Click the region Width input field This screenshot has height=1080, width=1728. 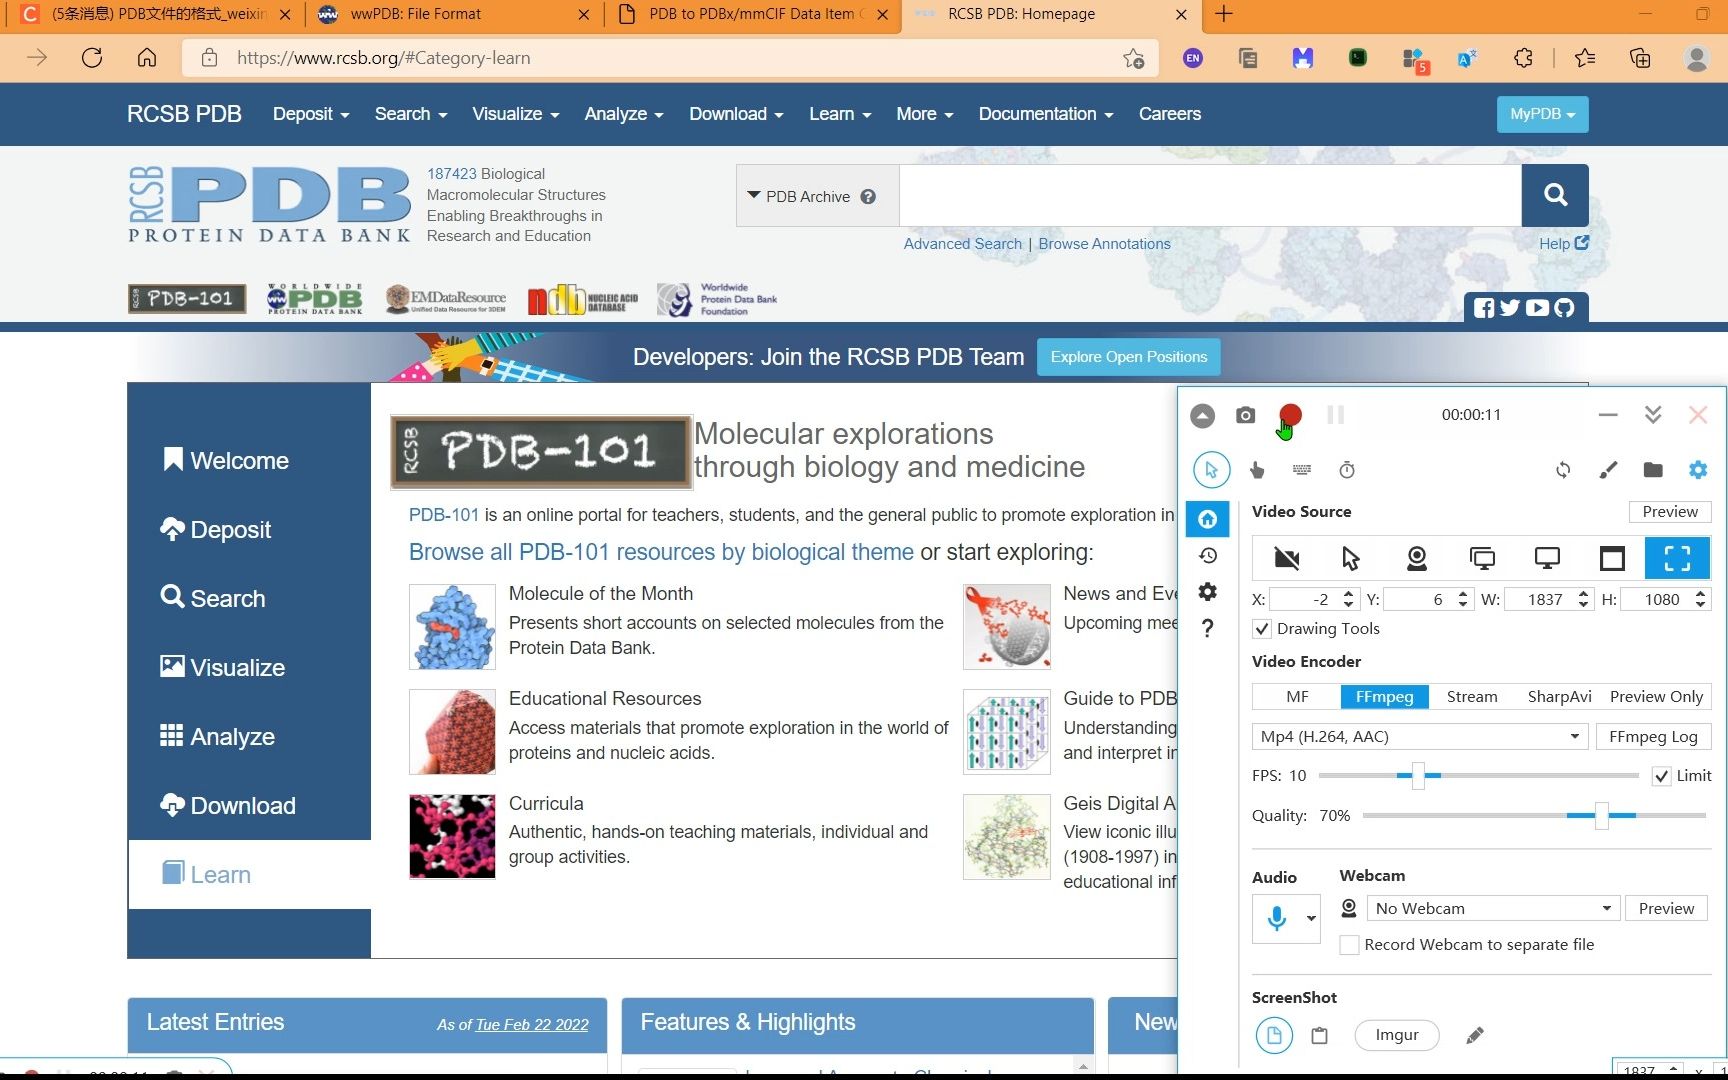coord(1538,600)
